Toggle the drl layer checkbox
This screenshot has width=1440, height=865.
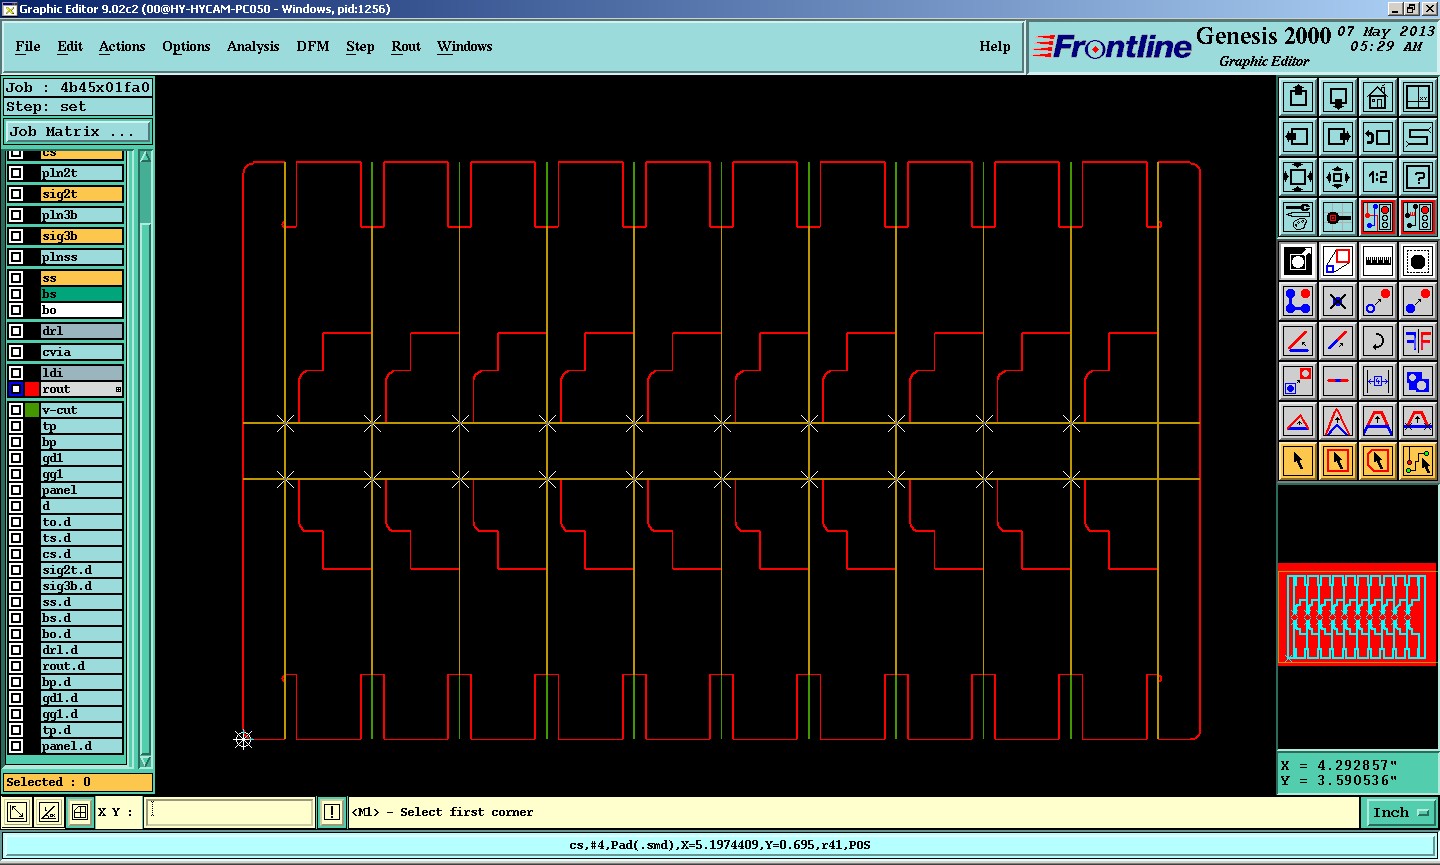coord(16,331)
